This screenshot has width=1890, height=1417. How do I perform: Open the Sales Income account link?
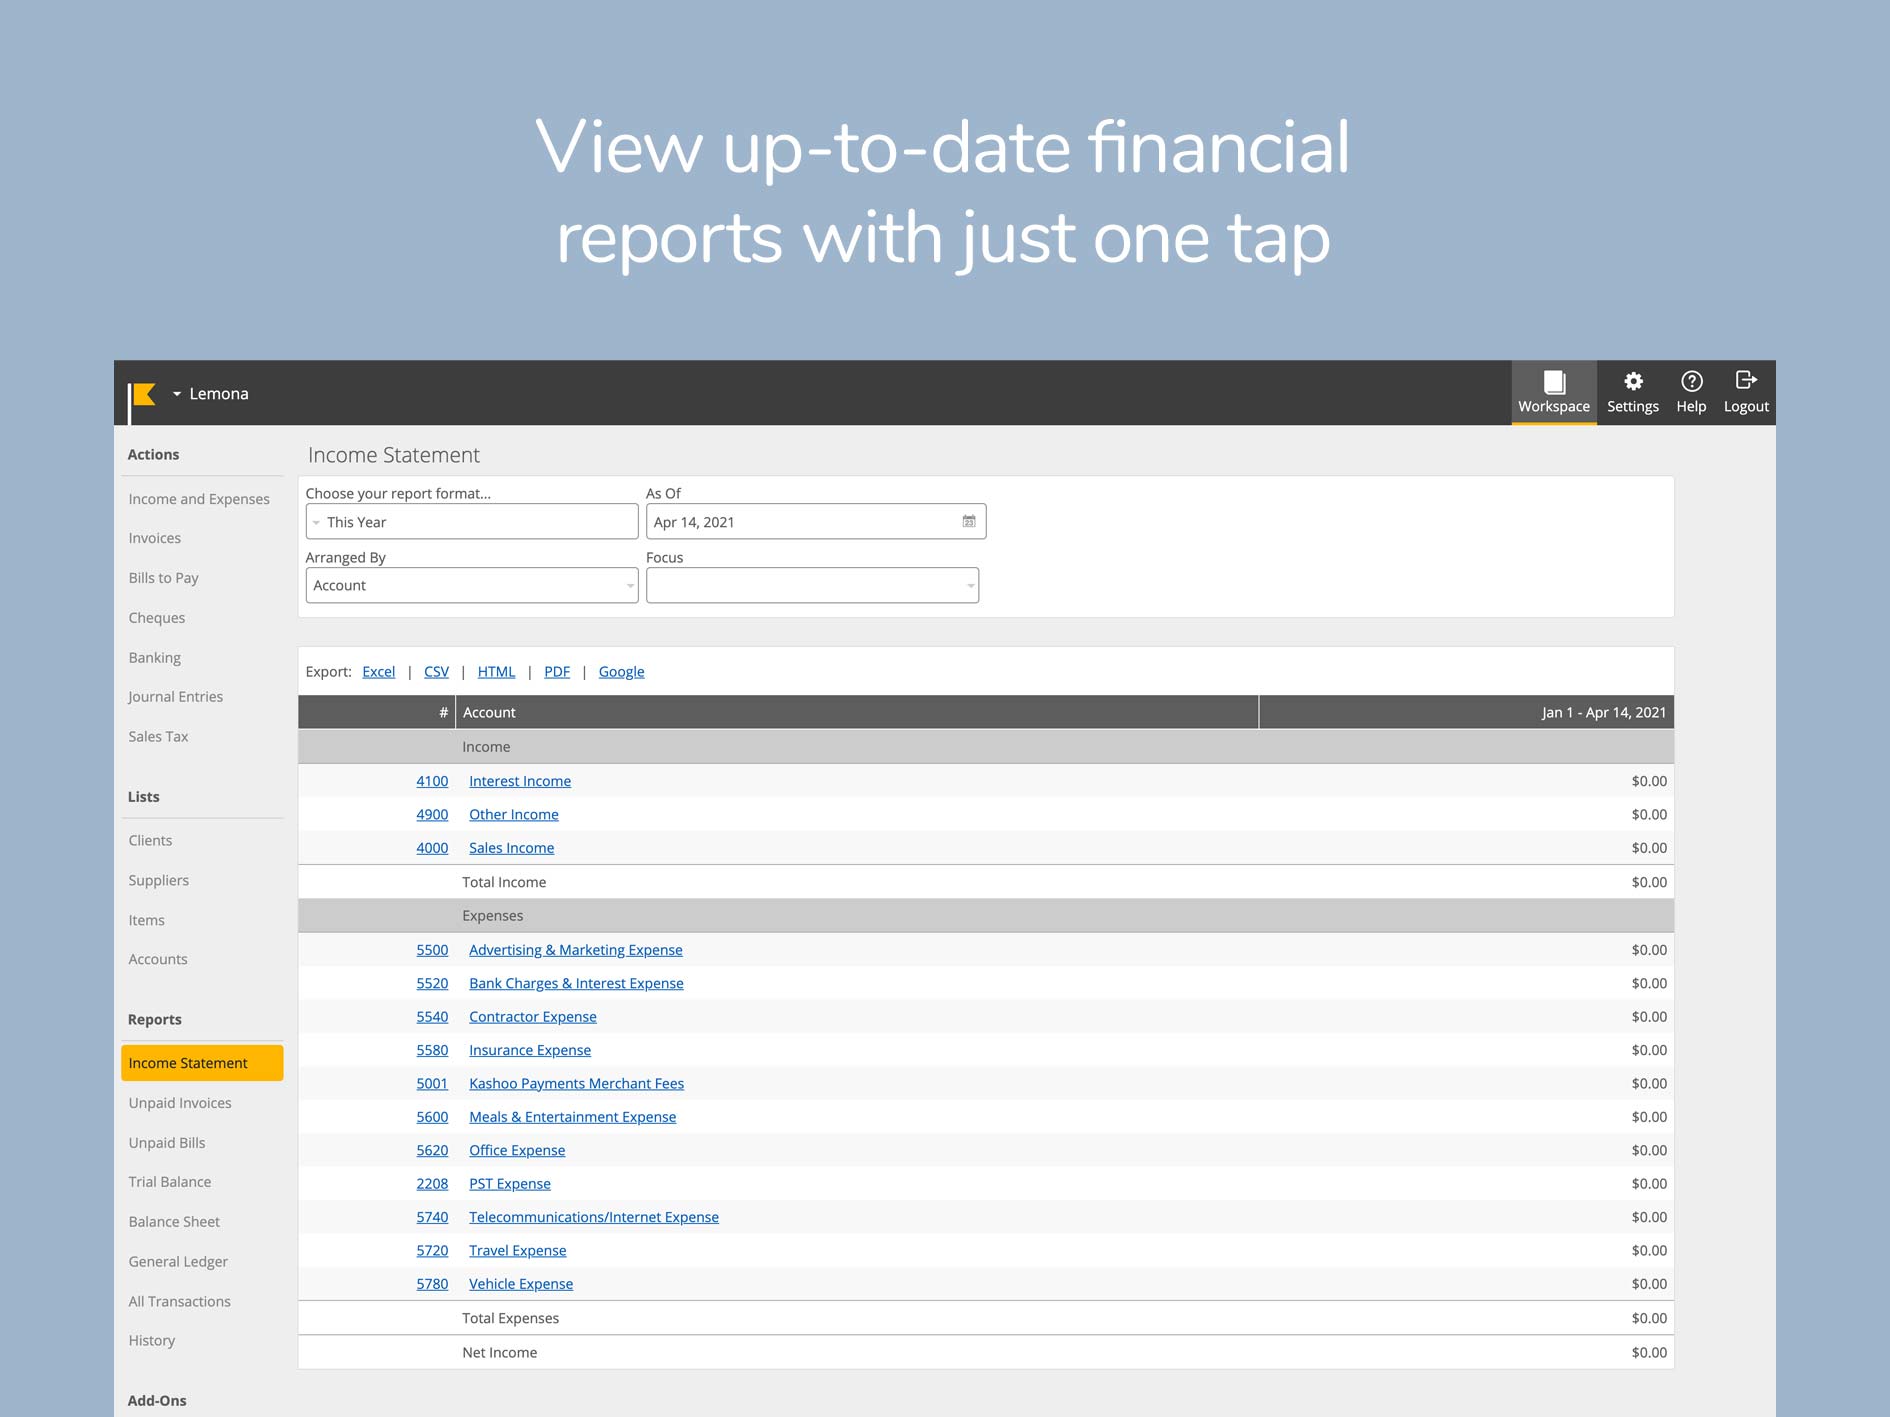(511, 848)
